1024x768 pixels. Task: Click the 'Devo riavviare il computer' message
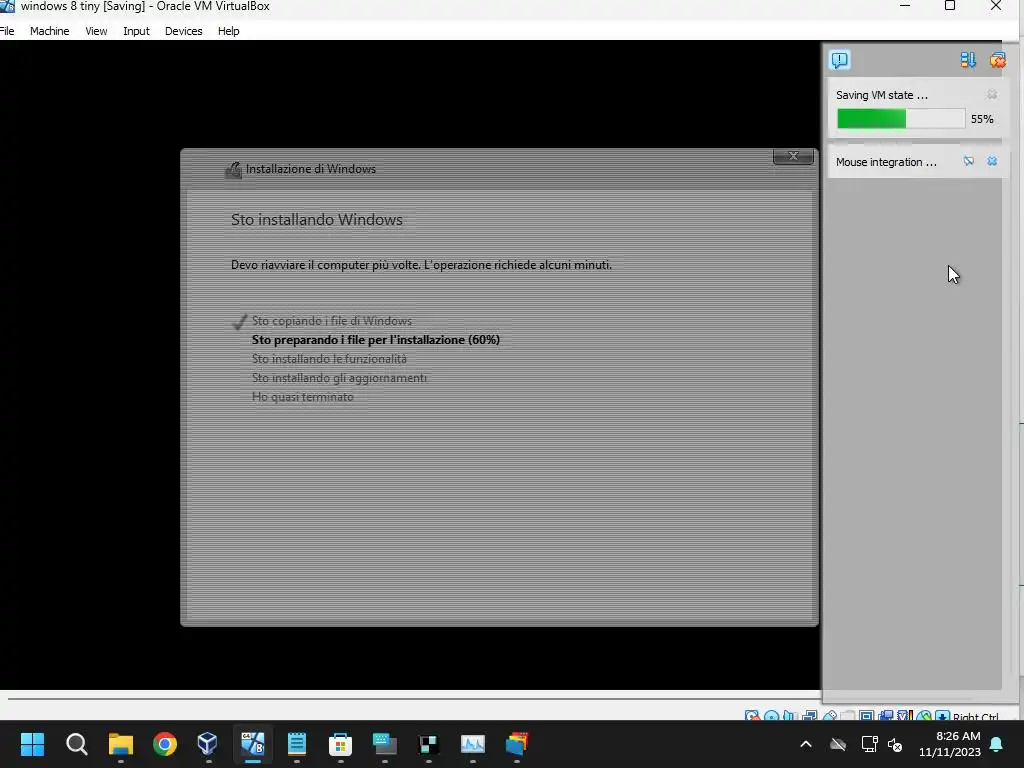421,264
